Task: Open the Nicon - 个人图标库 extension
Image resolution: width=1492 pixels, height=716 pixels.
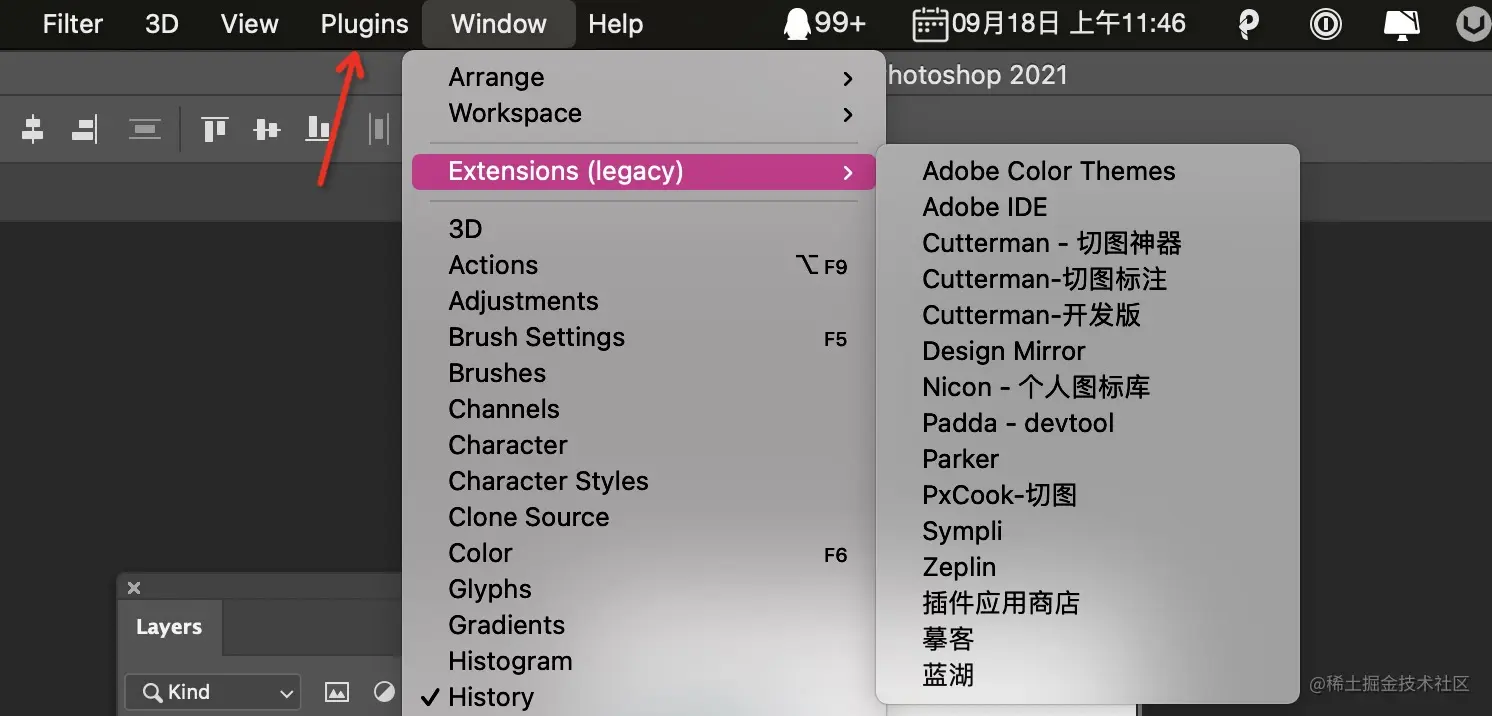Action: [1088, 387]
